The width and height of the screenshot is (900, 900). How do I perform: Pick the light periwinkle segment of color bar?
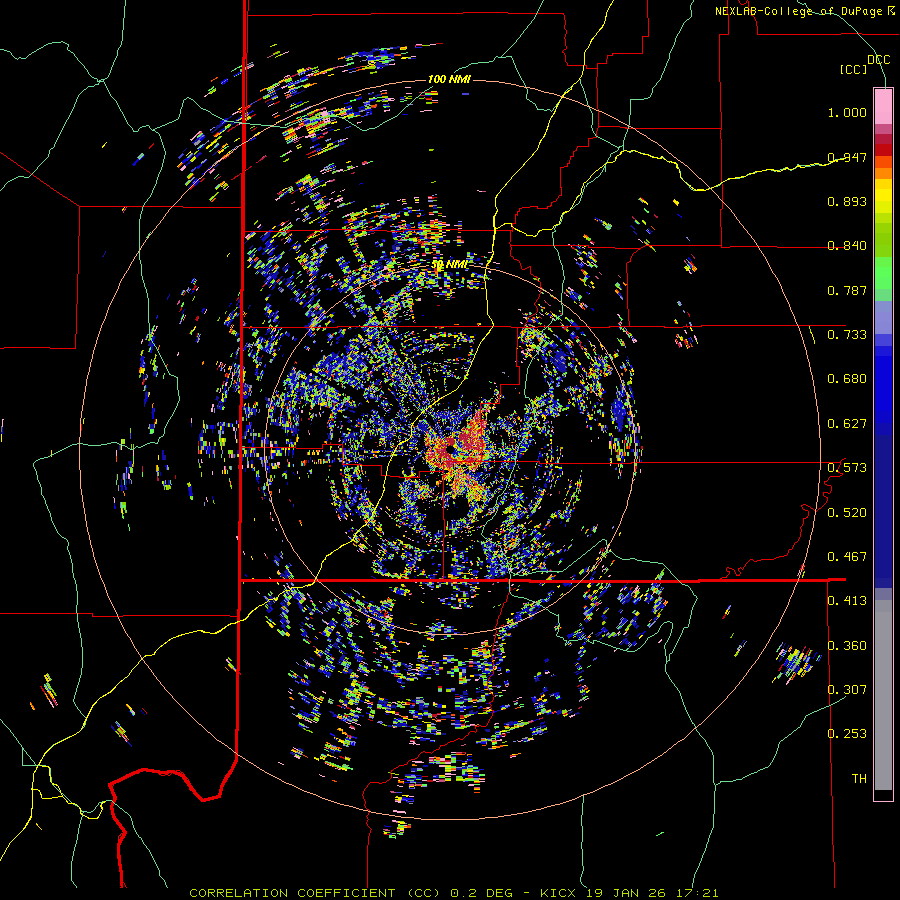click(x=883, y=317)
